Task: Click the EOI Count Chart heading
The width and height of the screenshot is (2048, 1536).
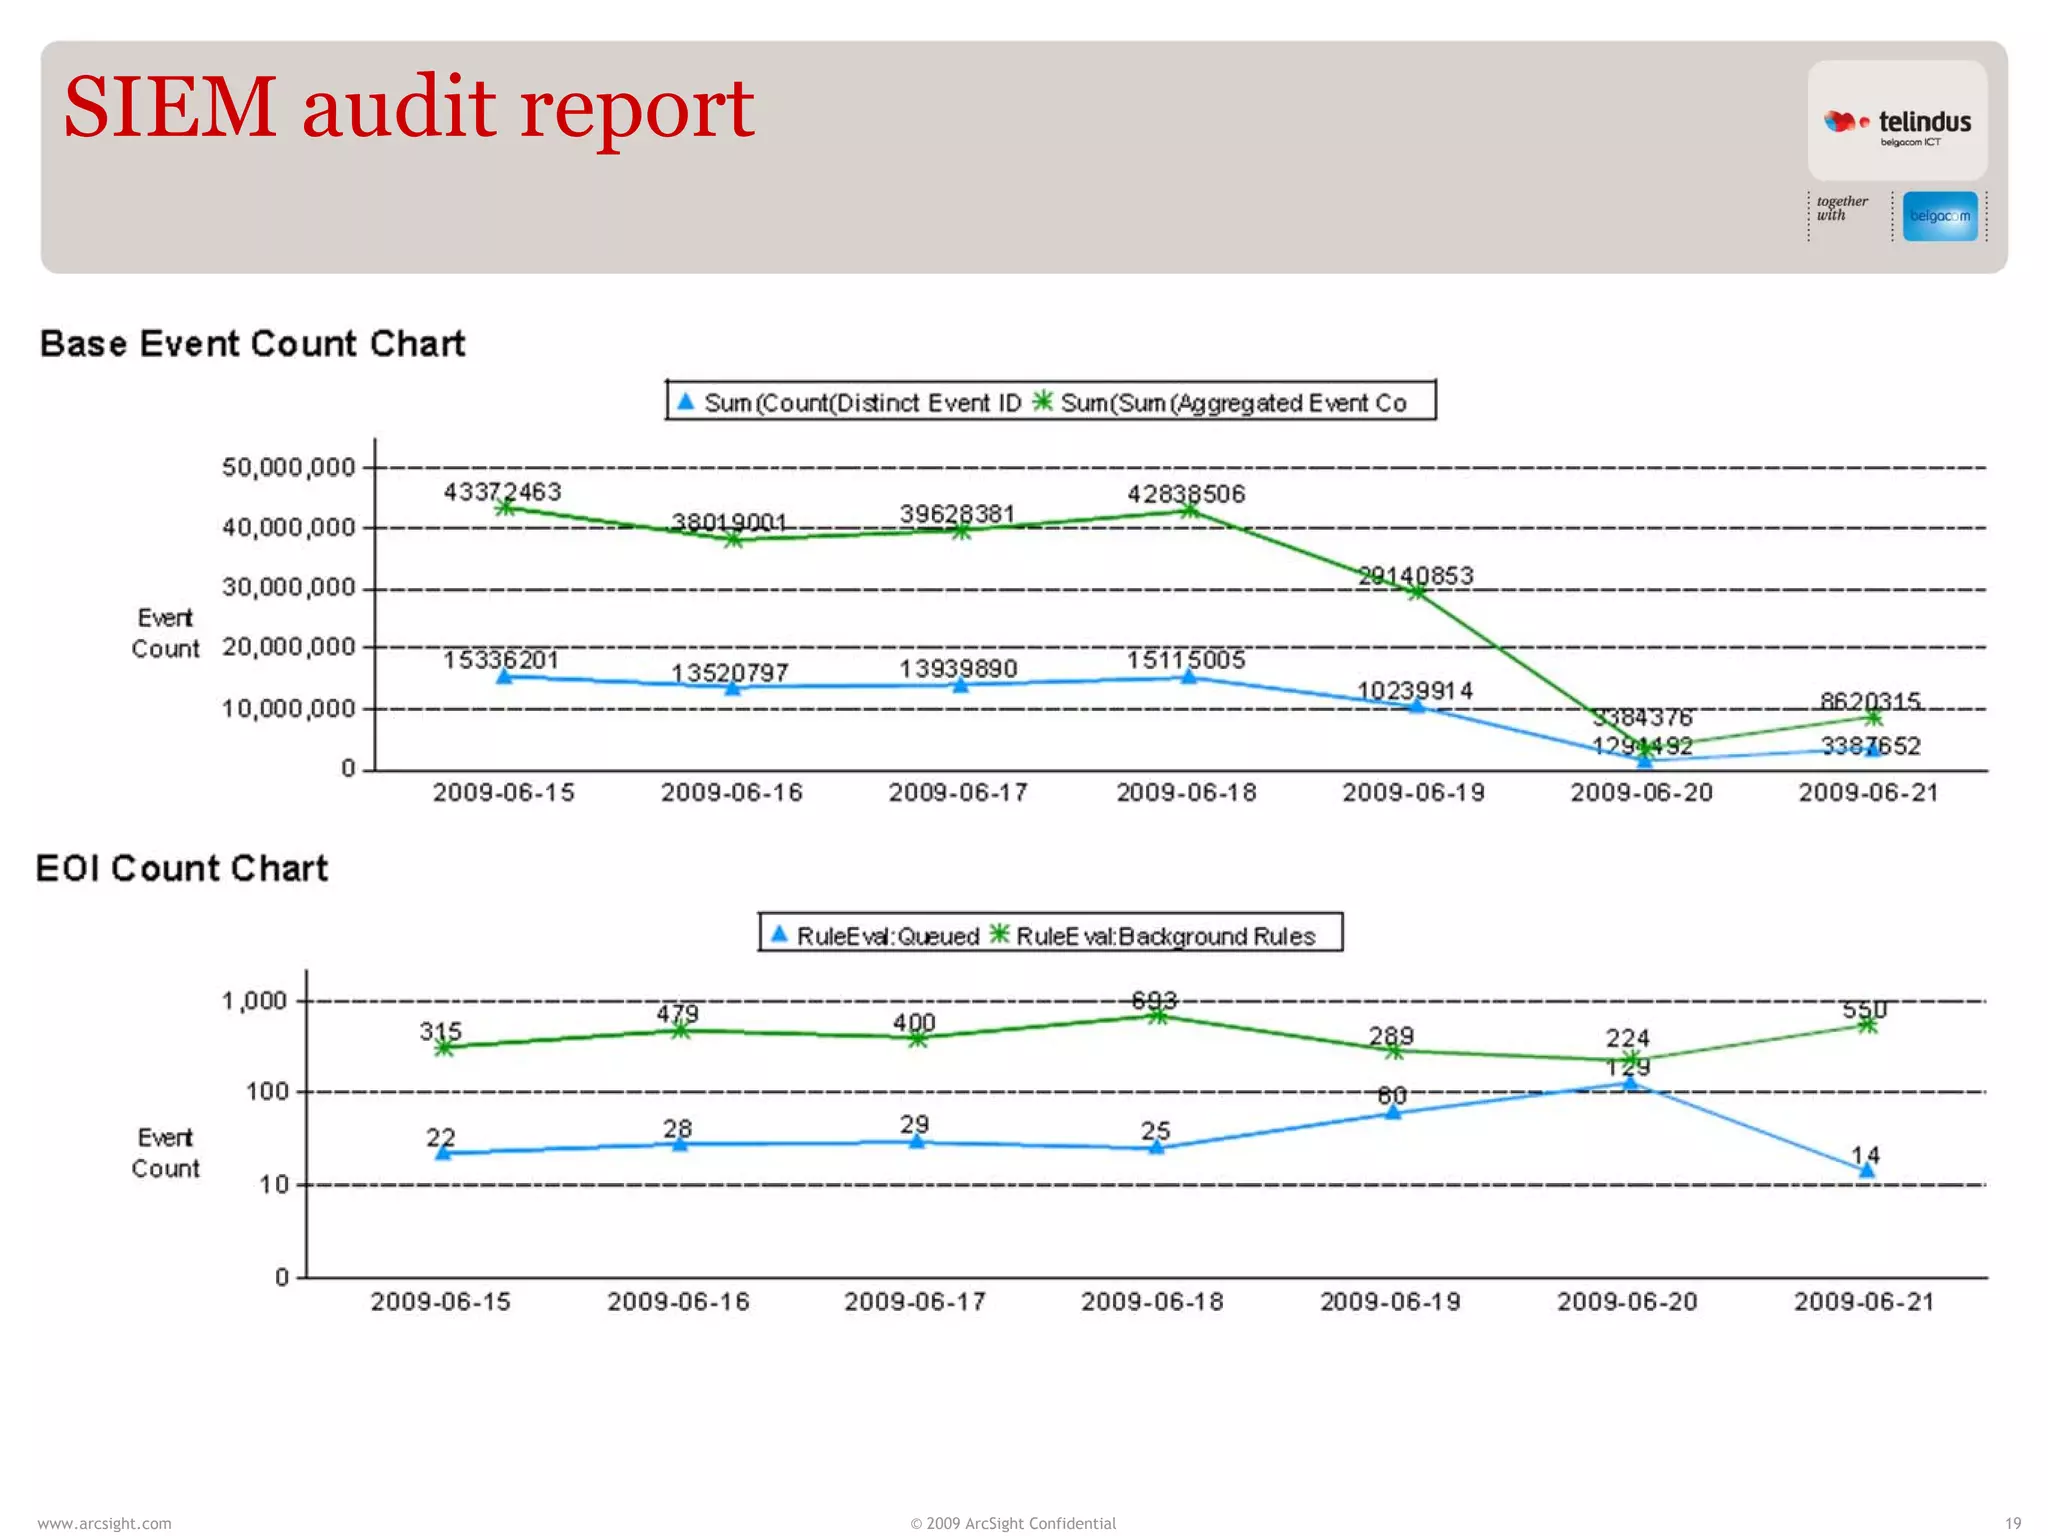Action: (182, 868)
